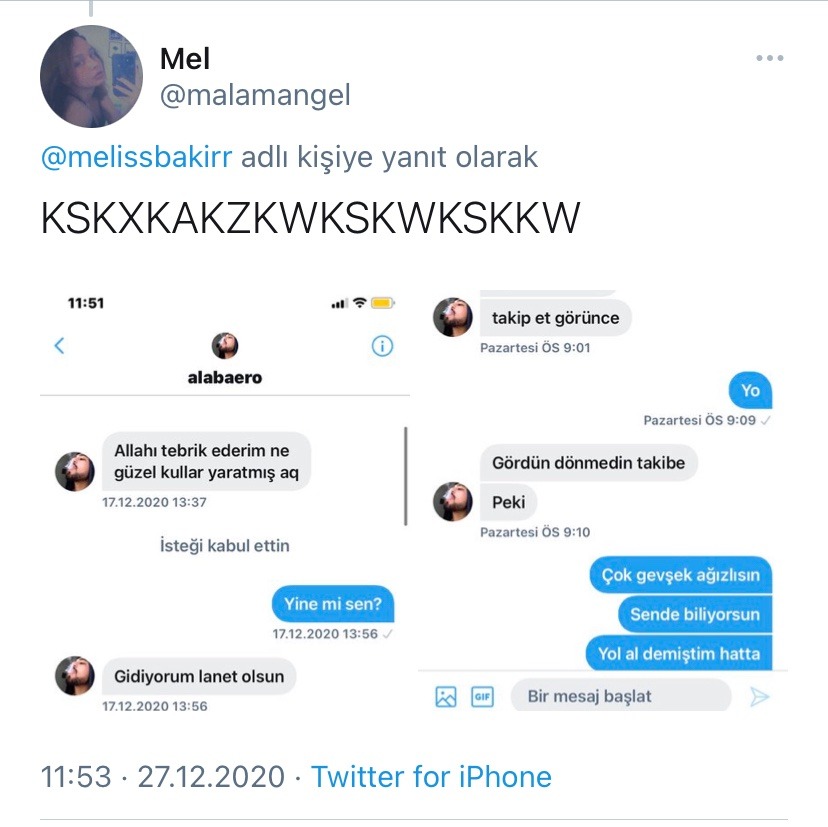Image resolution: width=828 pixels, height=827 pixels.
Task: Attach a photo using the image icon
Action: pyautogui.click(x=446, y=697)
